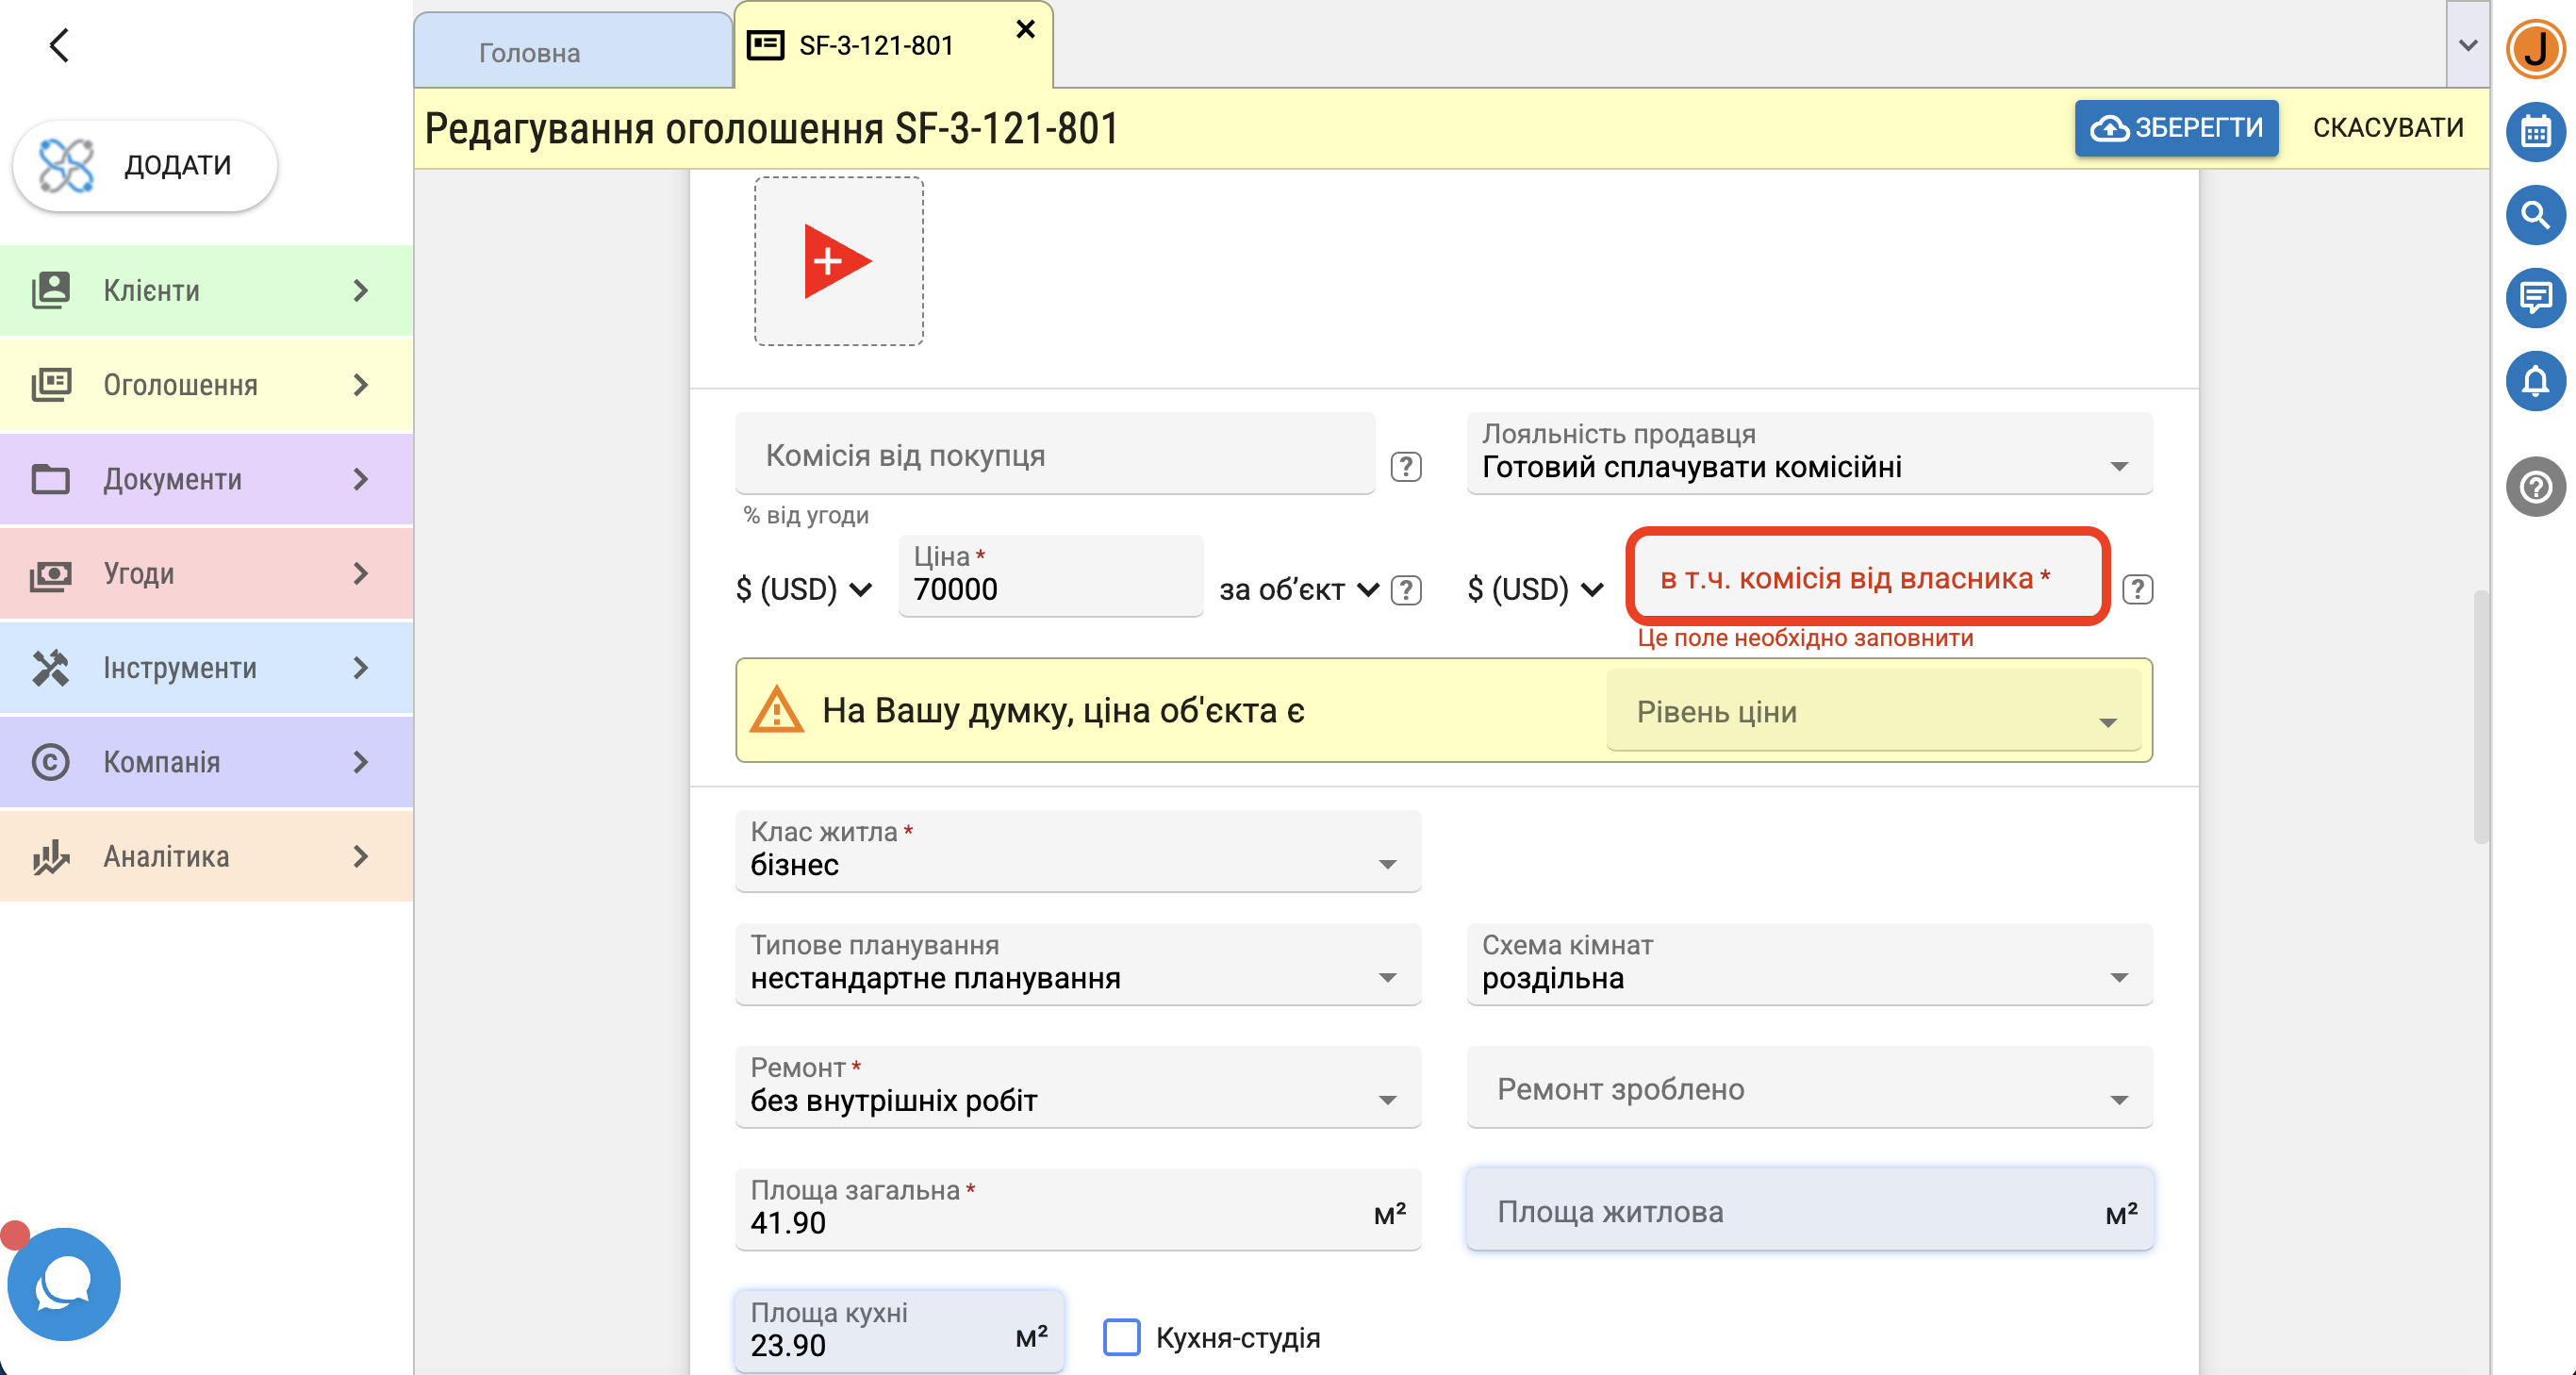
Task: Open the messages chat icon
Action: [x=2535, y=298]
